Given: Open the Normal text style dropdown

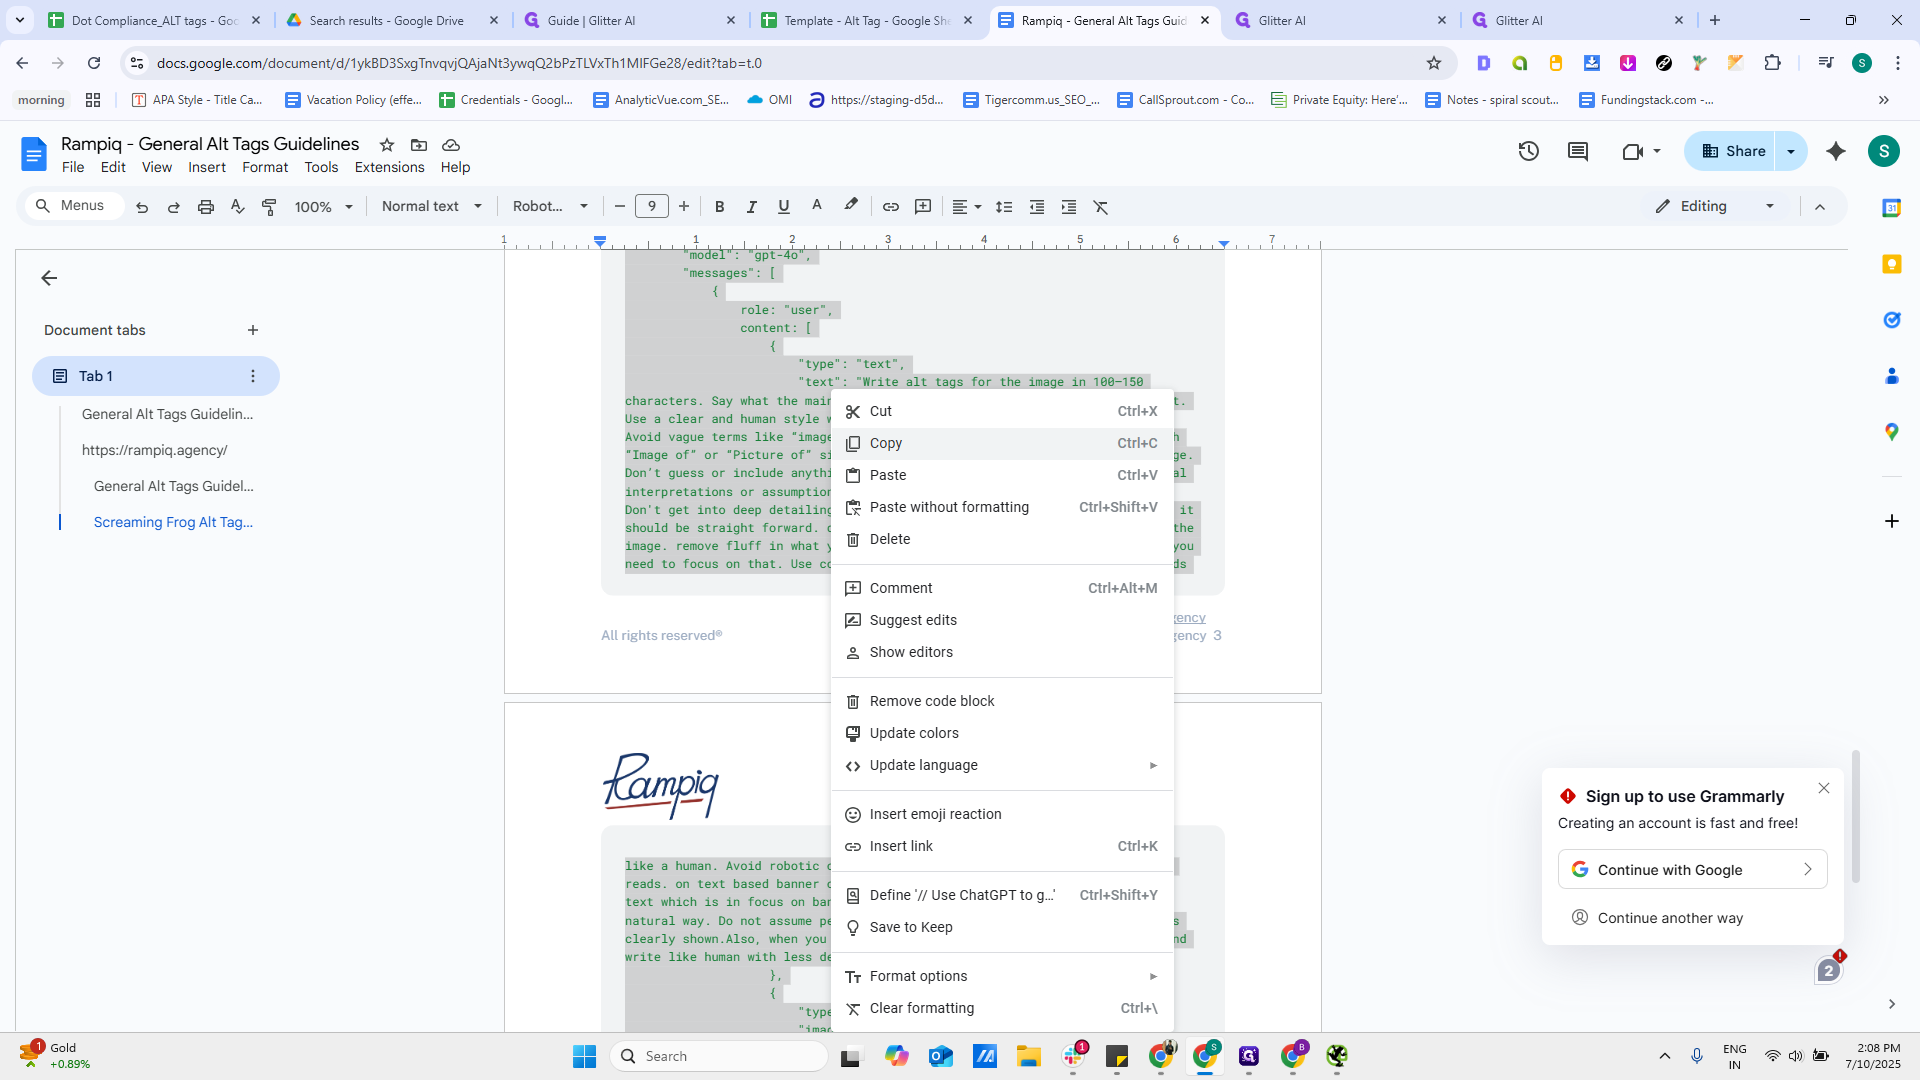Looking at the screenshot, I should [x=432, y=207].
